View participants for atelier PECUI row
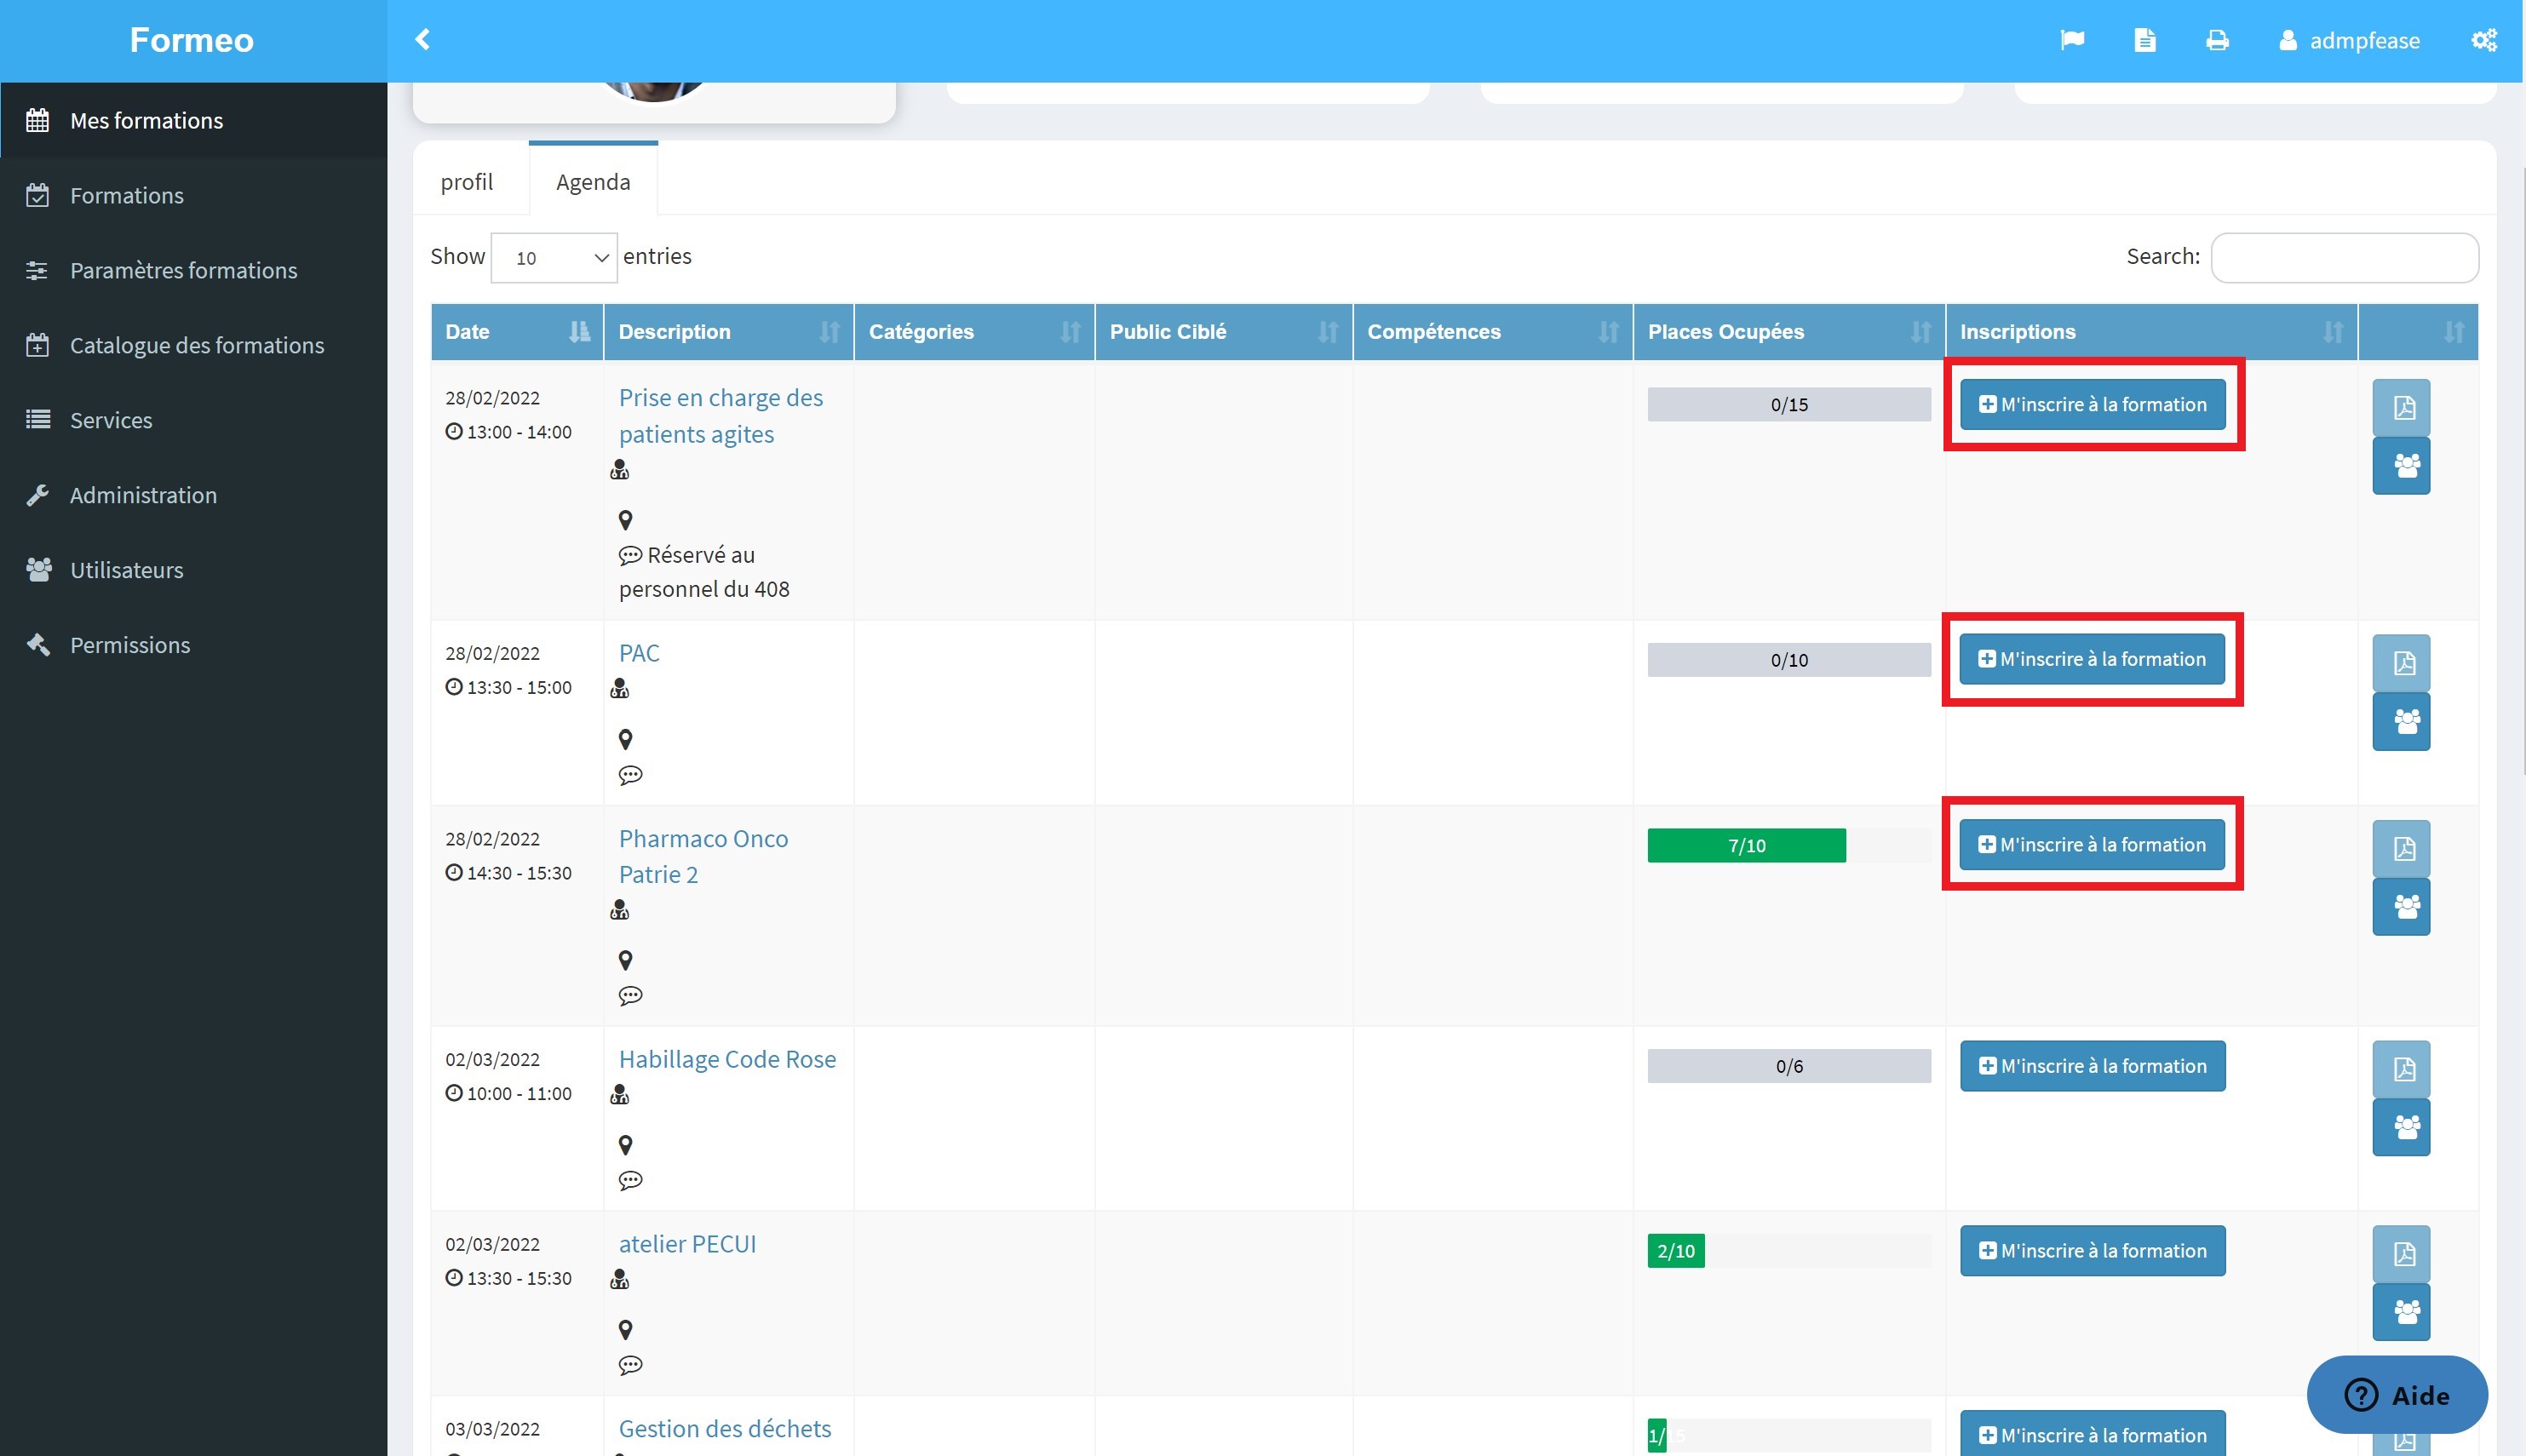This screenshot has width=2526, height=1456. click(2401, 1311)
